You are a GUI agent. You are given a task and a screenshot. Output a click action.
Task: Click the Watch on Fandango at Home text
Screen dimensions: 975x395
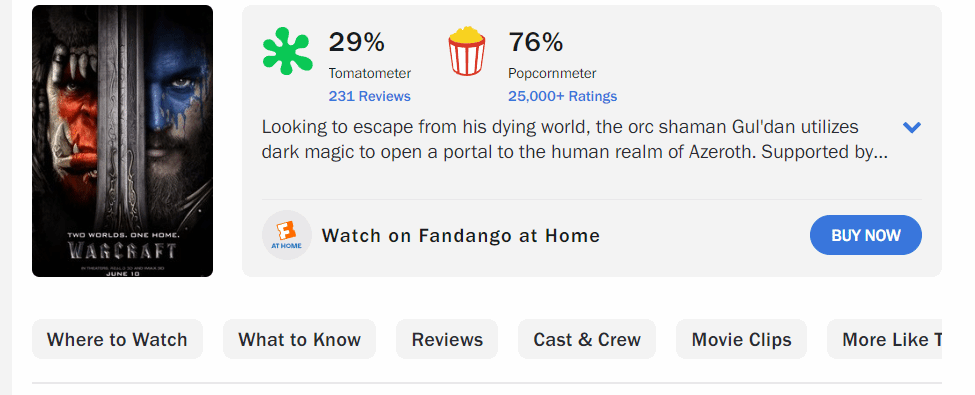pos(461,236)
